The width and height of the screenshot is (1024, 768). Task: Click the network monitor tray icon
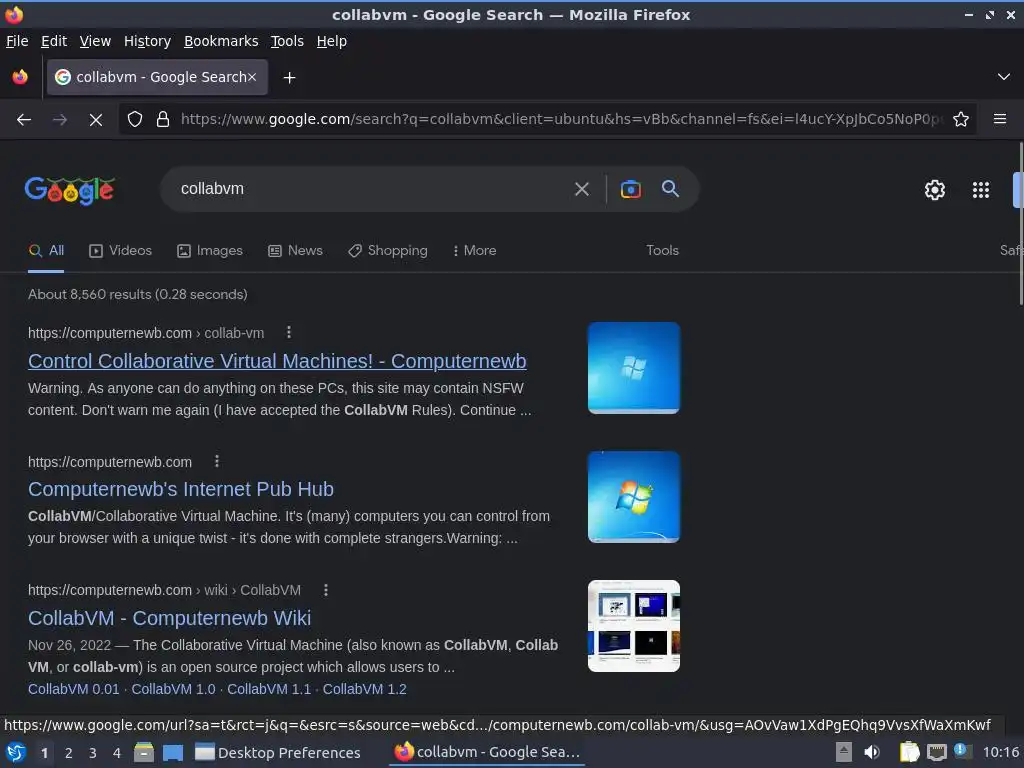coord(936,752)
